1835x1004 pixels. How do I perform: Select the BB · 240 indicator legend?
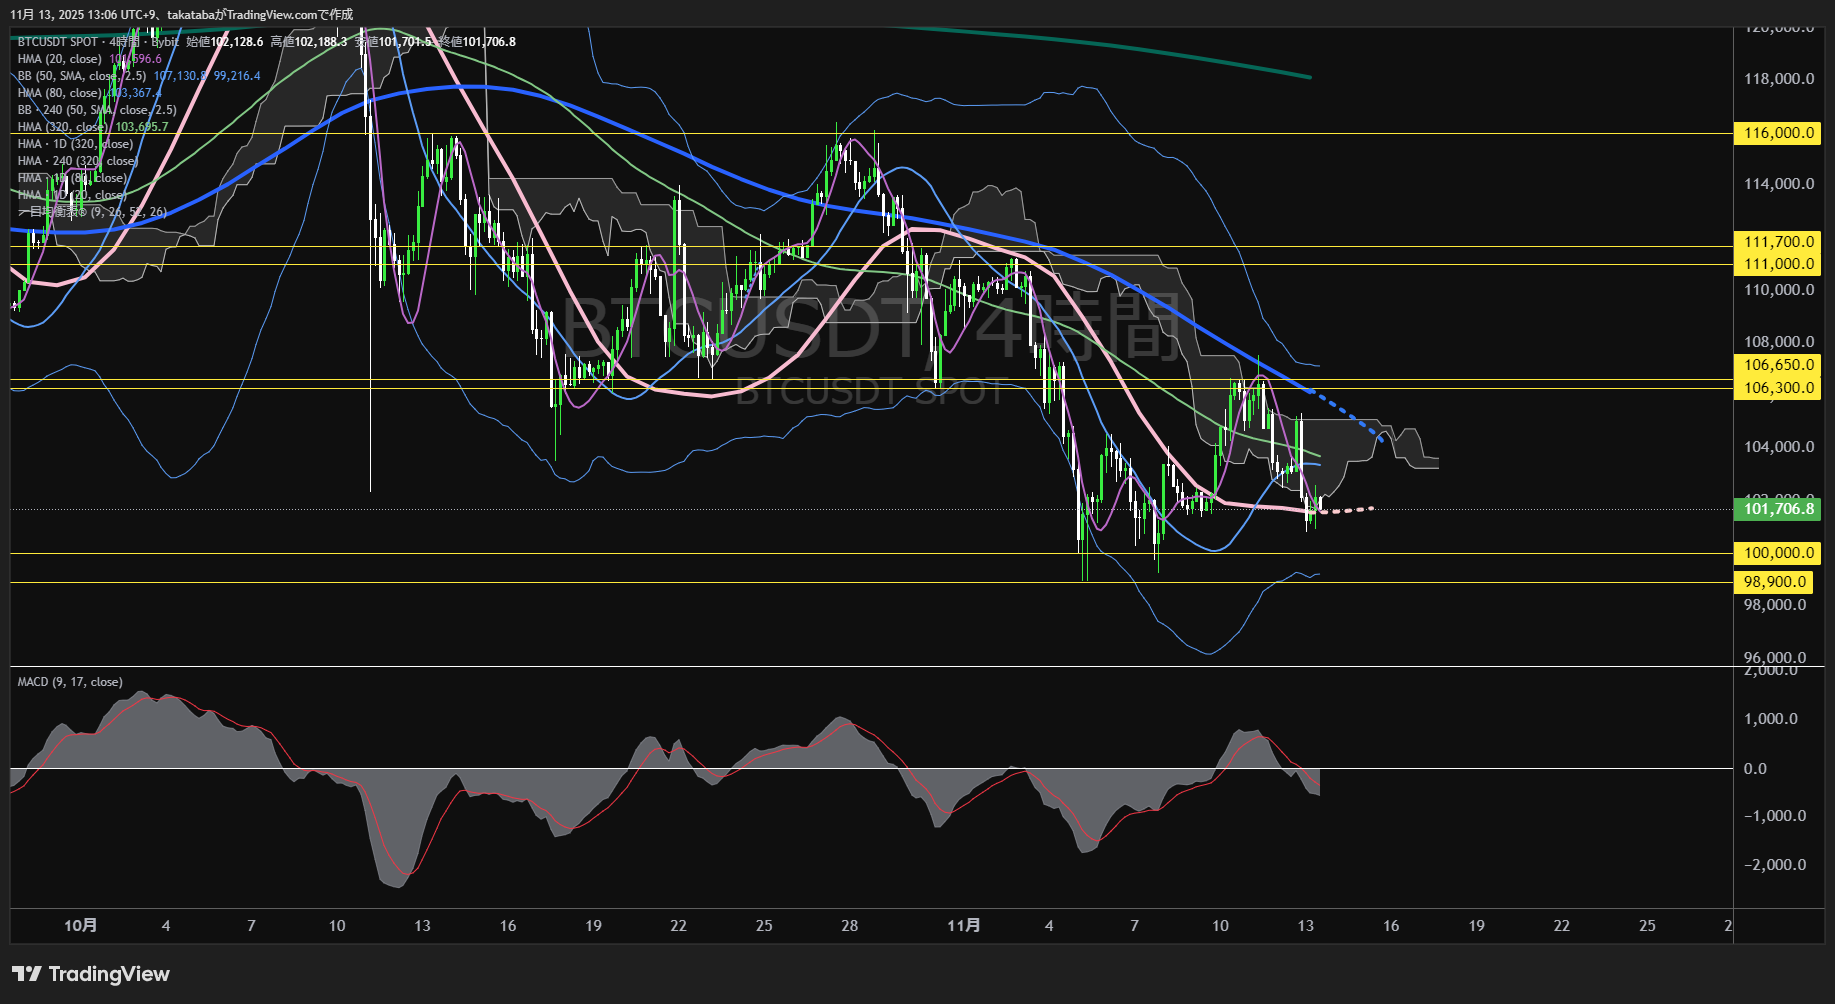[96, 110]
